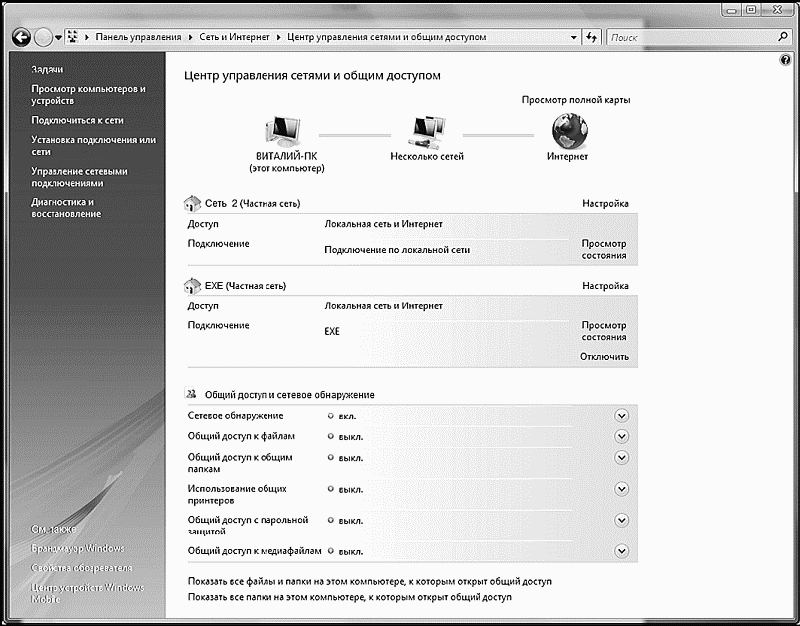Expand the Сетевое обнаружение settings chevron
This screenshot has height=626, width=800.
(621, 416)
